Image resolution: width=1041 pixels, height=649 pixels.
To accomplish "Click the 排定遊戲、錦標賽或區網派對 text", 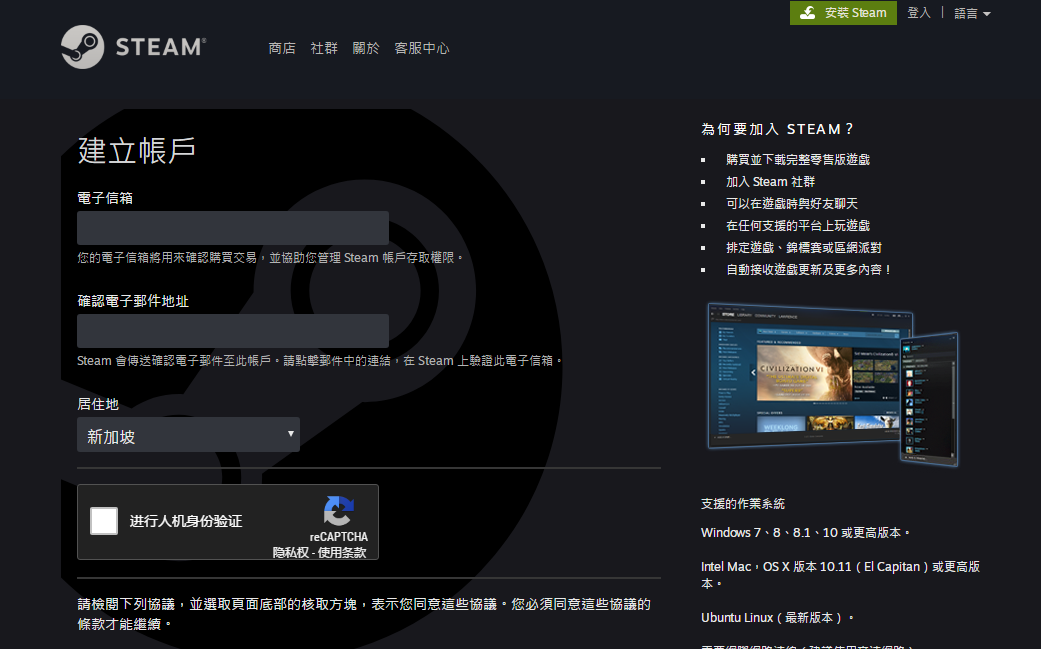I will pos(804,248).
